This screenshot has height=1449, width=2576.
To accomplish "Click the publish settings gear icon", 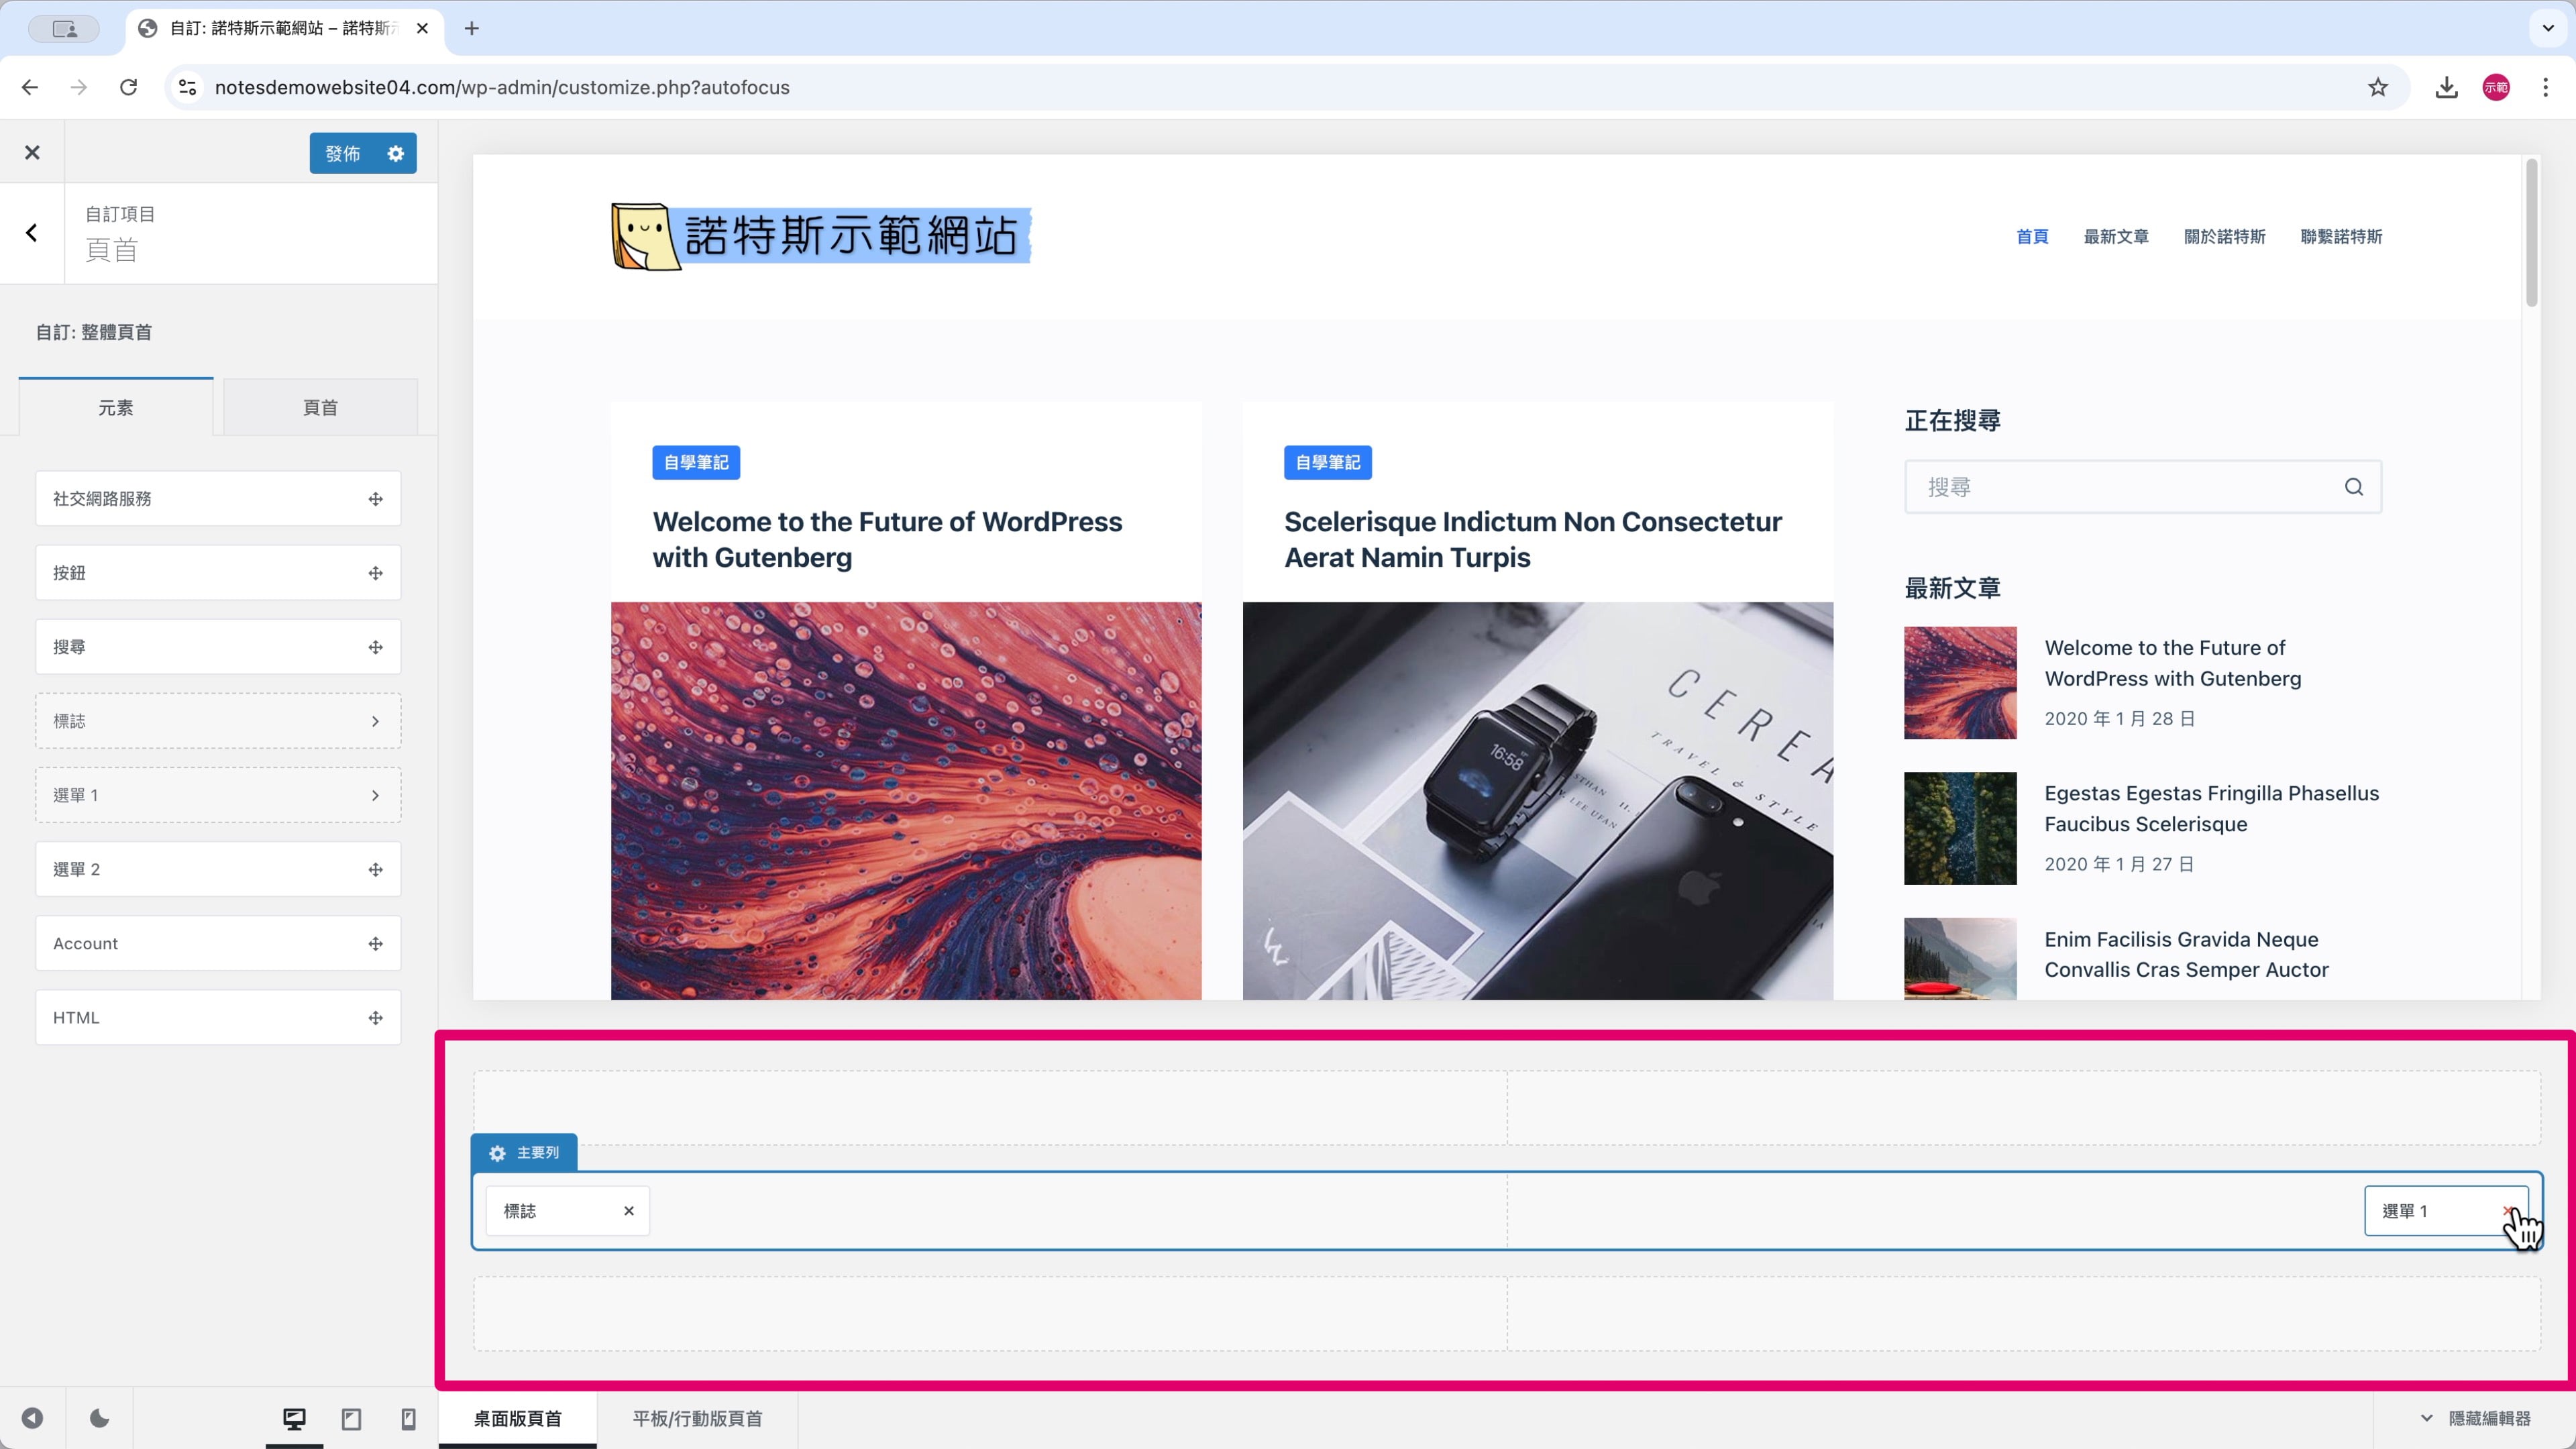I will [396, 153].
